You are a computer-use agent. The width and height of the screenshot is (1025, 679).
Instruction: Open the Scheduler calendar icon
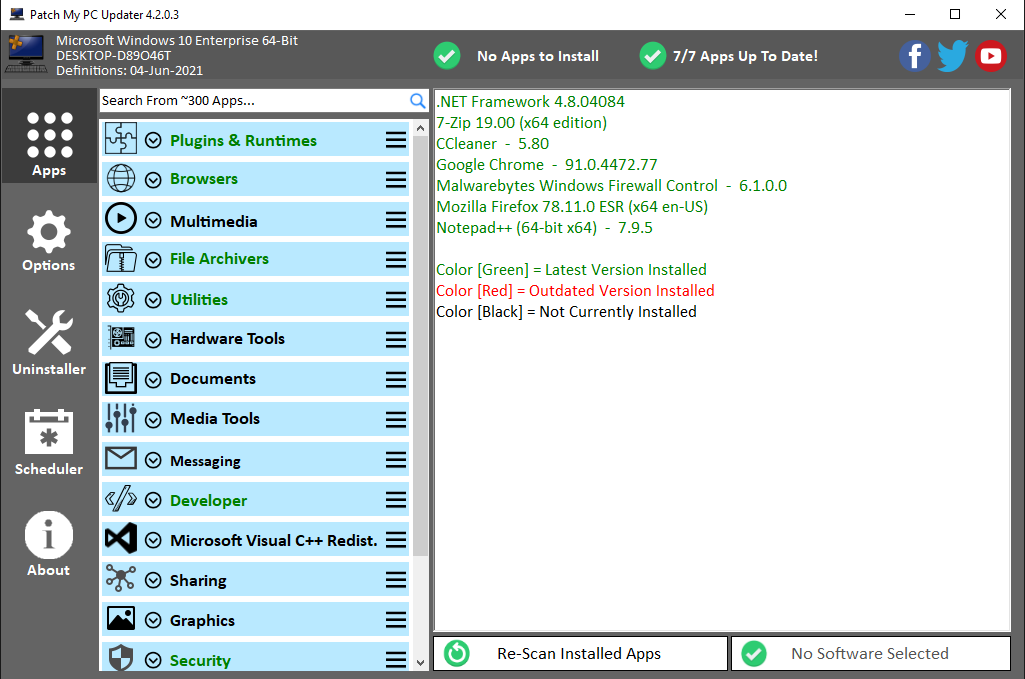49,433
